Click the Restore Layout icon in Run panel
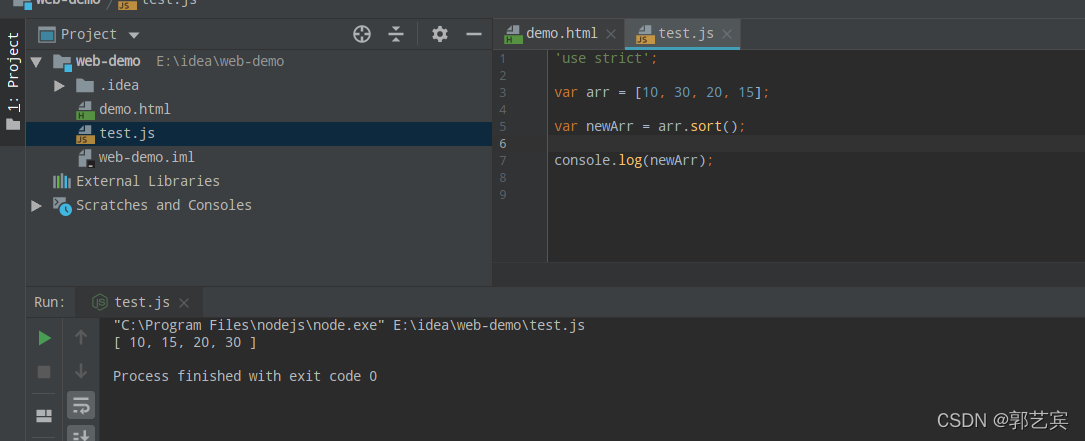 [44, 415]
